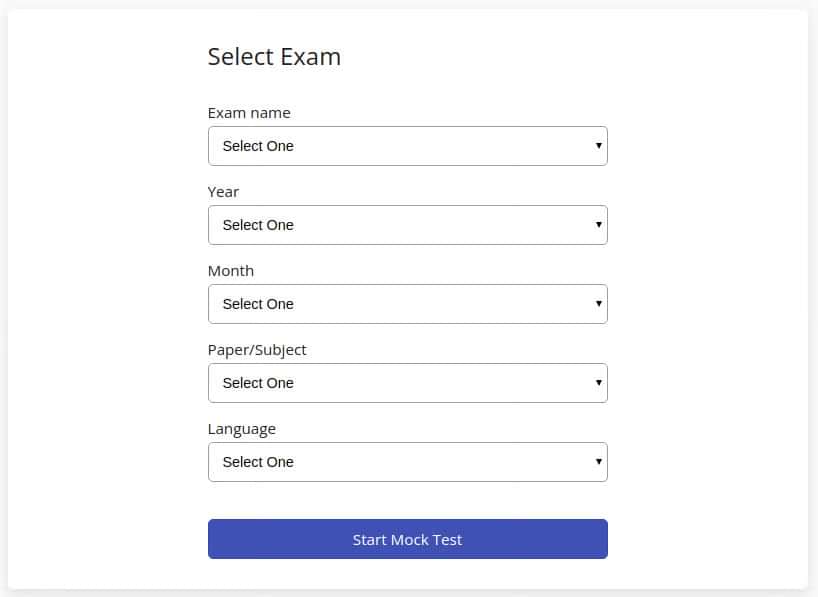The image size is (818, 597).
Task: Click "Select One" text under Language
Action: pyautogui.click(x=258, y=462)
